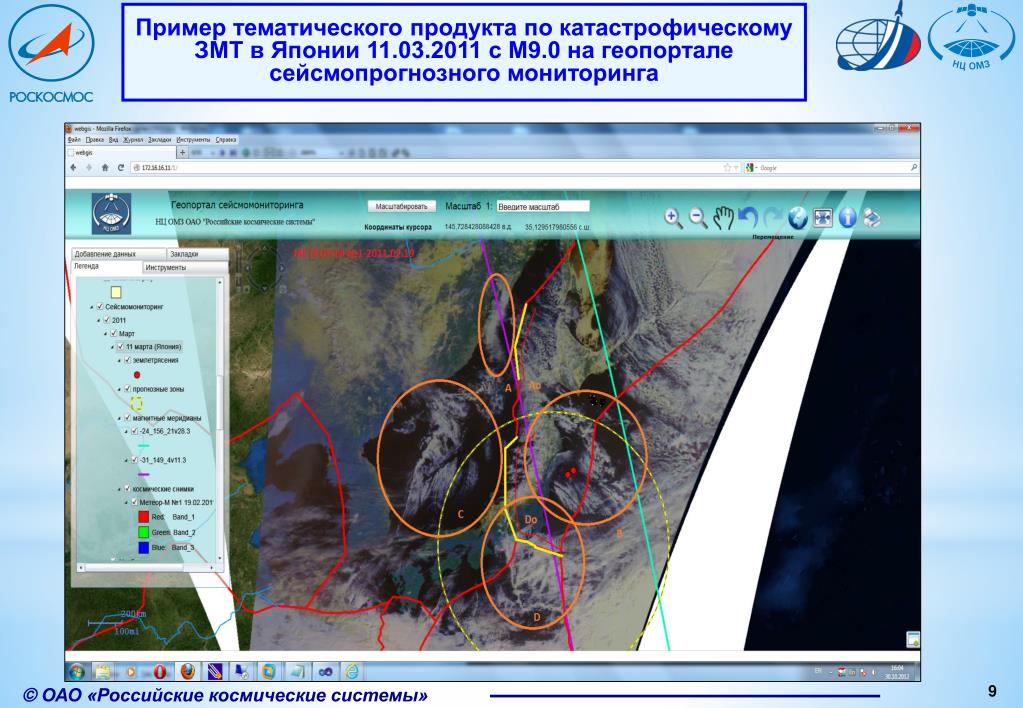Click the НЦ ОМЗ geoportal logo
The height and width of the screenshot is (708, 1023).
coord(111,213)
